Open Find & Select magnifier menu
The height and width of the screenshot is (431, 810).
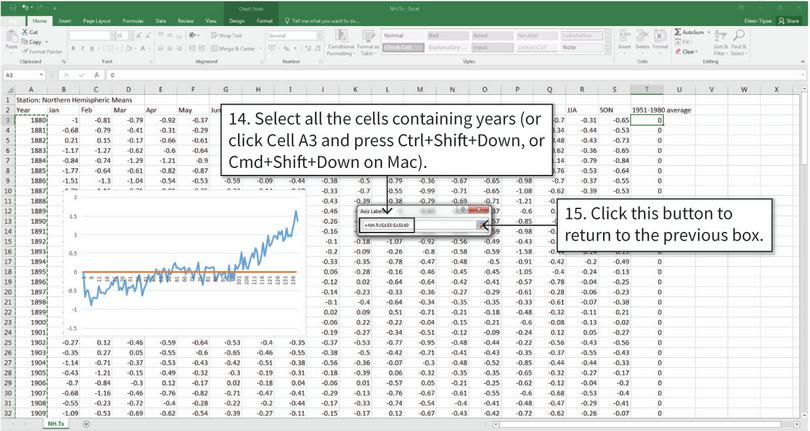738,42
